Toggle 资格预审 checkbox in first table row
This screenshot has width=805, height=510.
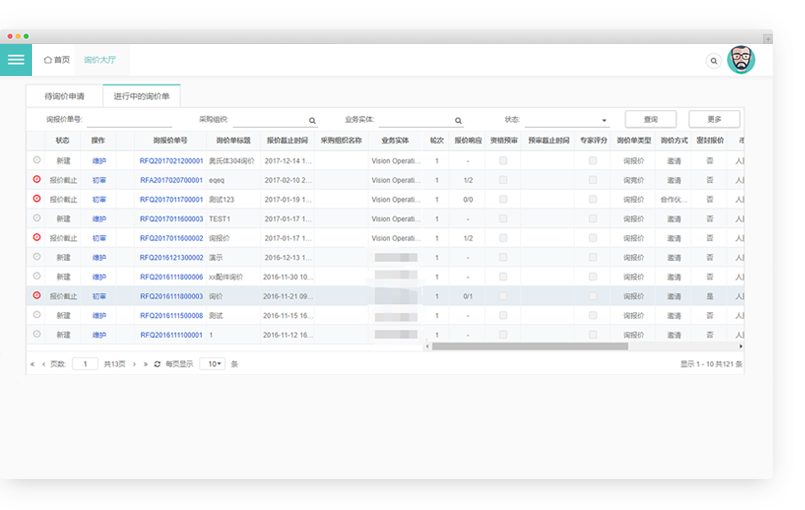[503, 160]
